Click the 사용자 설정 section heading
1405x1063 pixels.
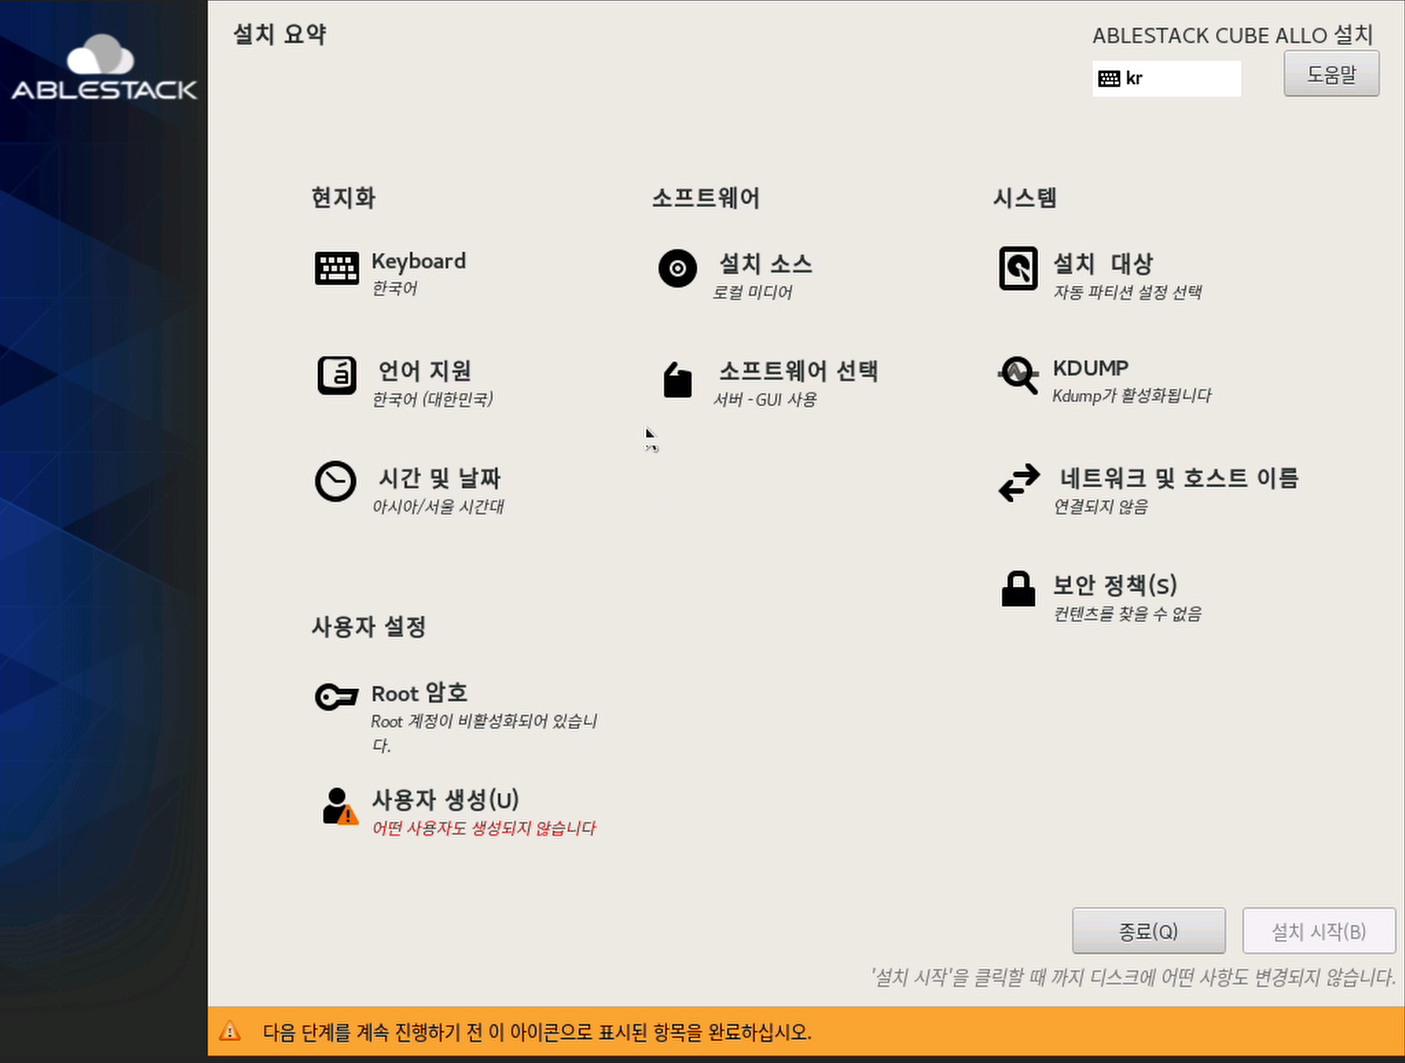click(x=369, y=627)
